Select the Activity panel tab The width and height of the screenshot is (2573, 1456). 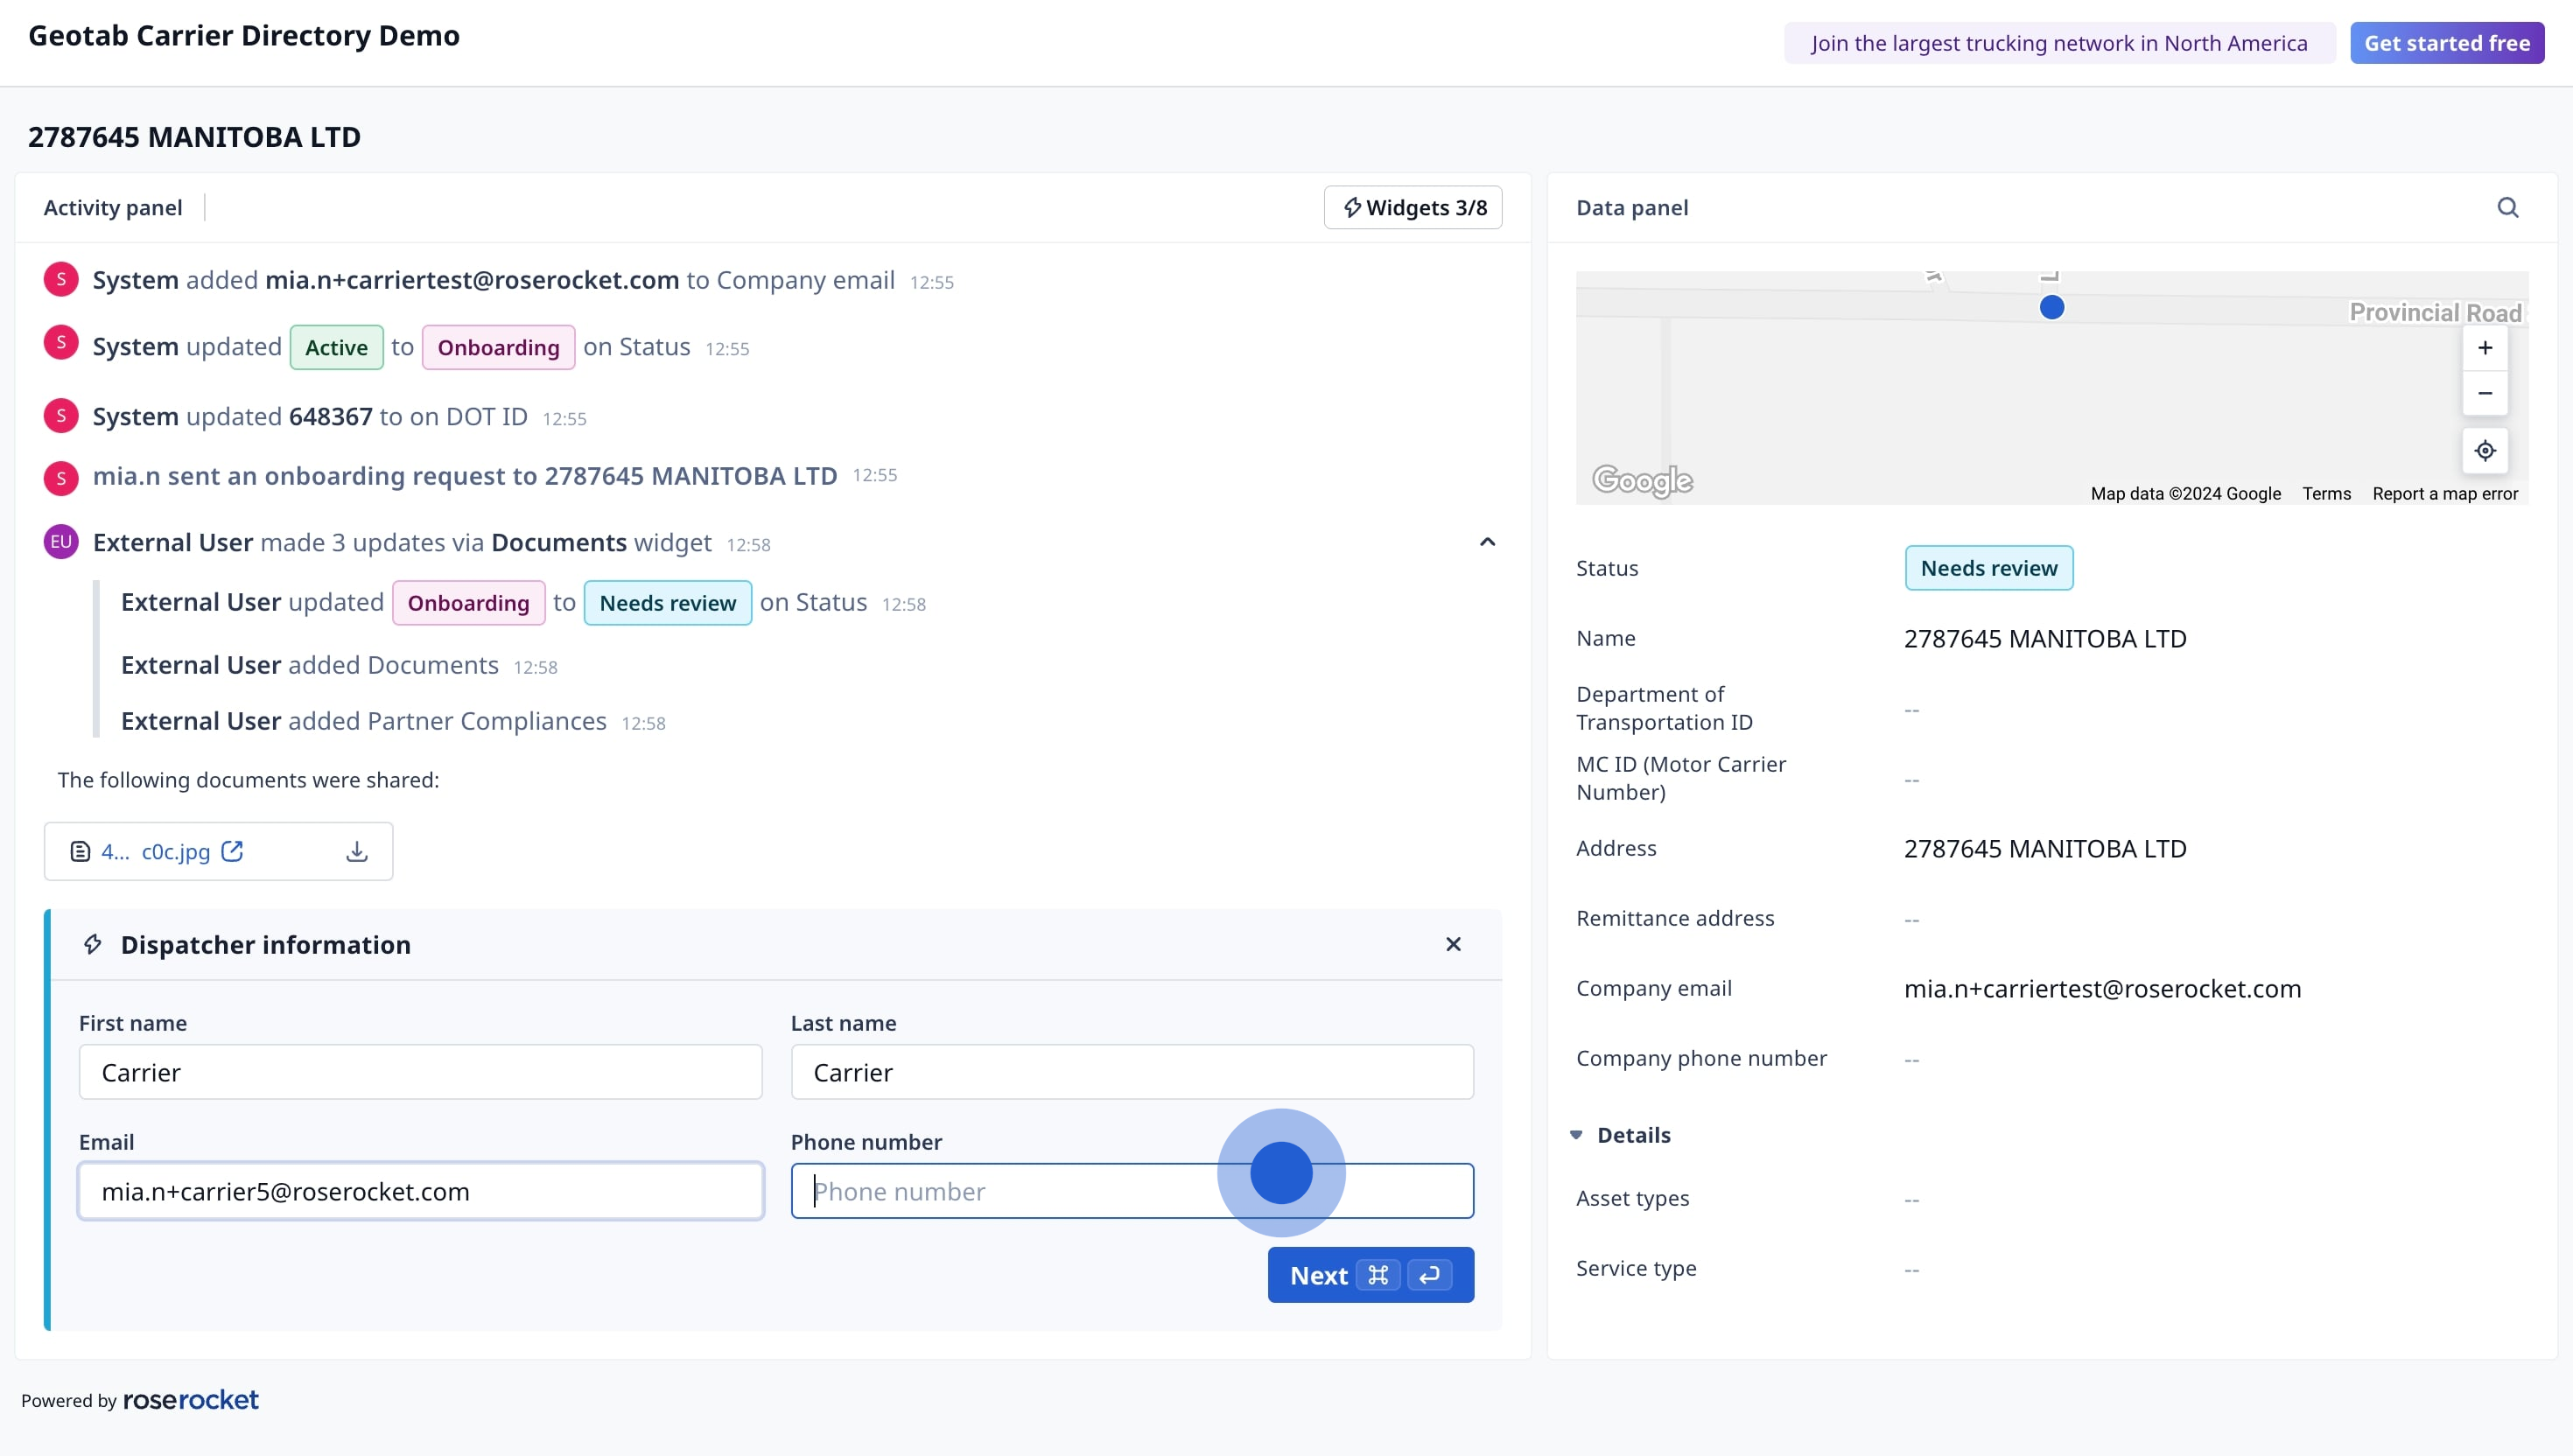(x=113, y=207)
